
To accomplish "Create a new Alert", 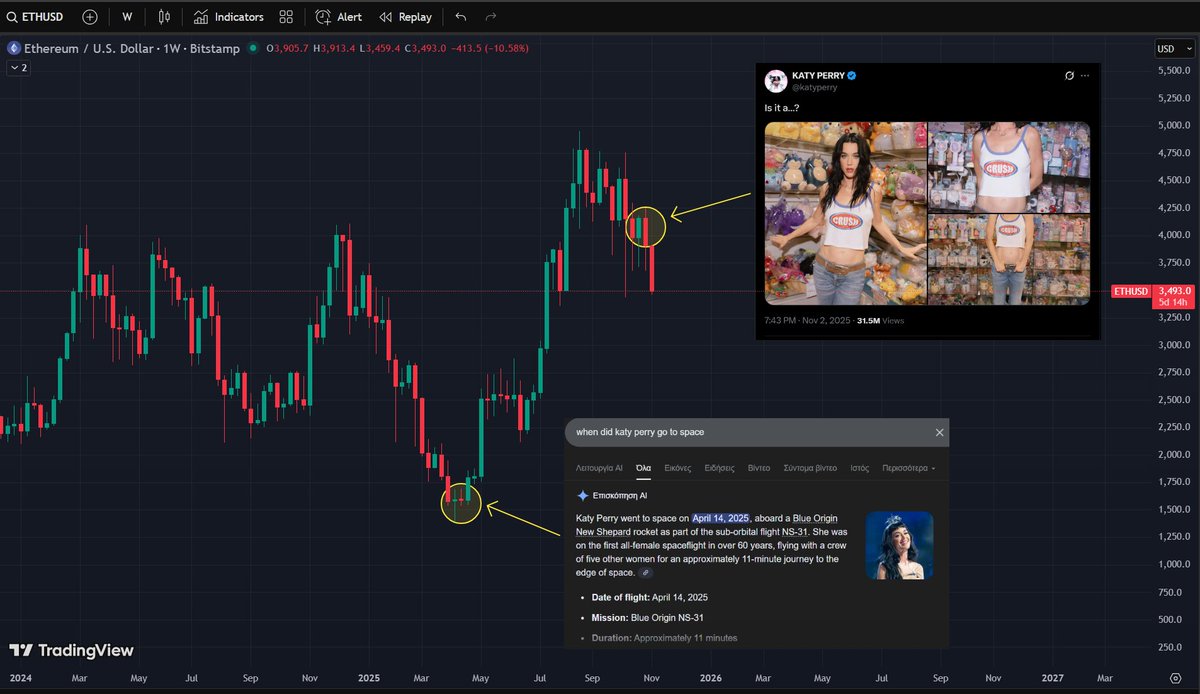I will [x=339, y=17].
